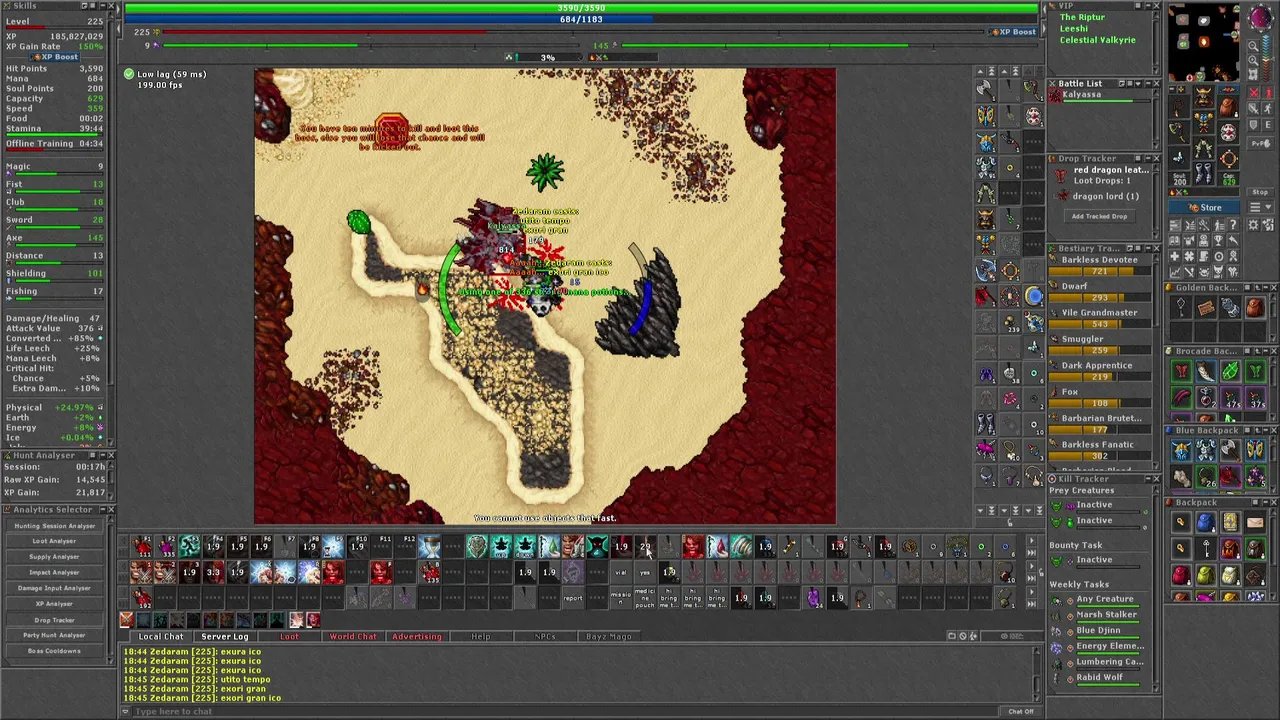
Task: Select key item in Golden Backpack
Action: coord(1181,307)
